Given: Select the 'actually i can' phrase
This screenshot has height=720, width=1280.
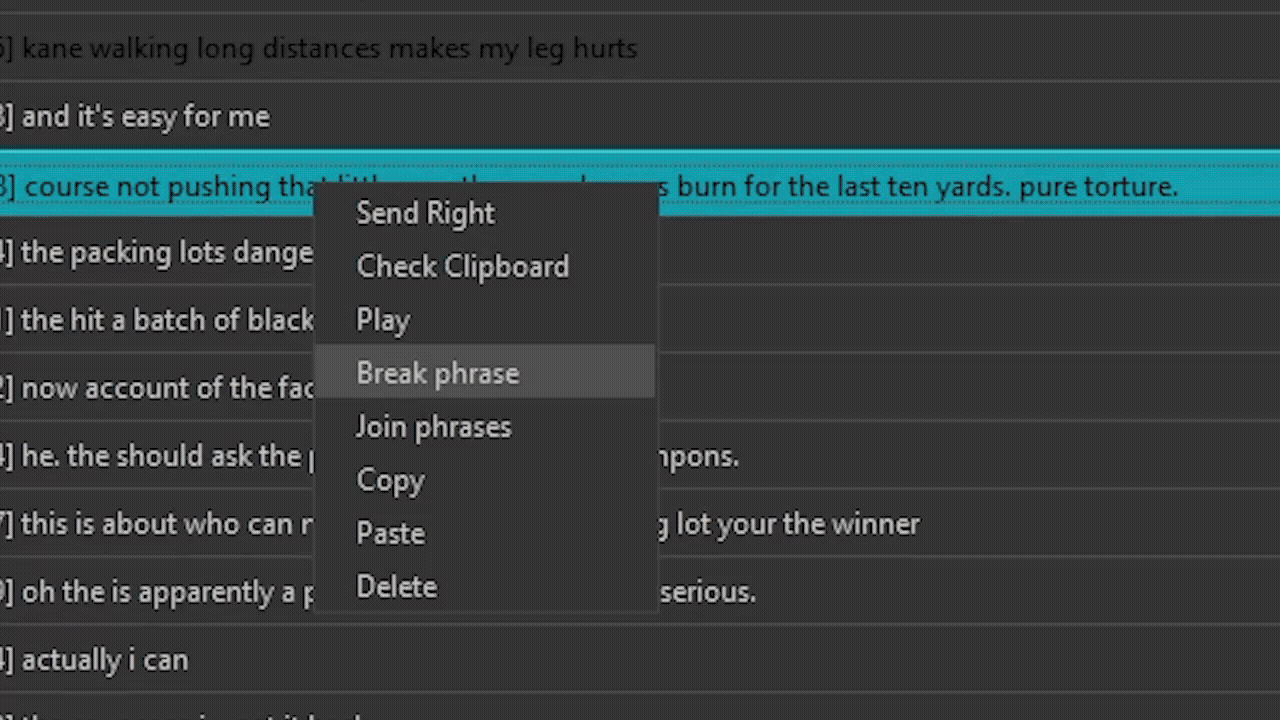Looking at the screenshot, I should [x=105, y=660].
